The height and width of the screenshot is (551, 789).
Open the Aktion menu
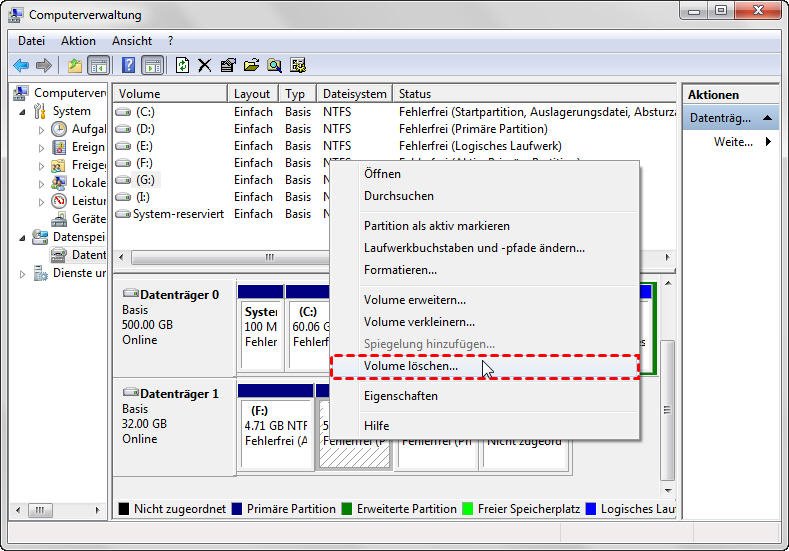(x=78, y=41)
